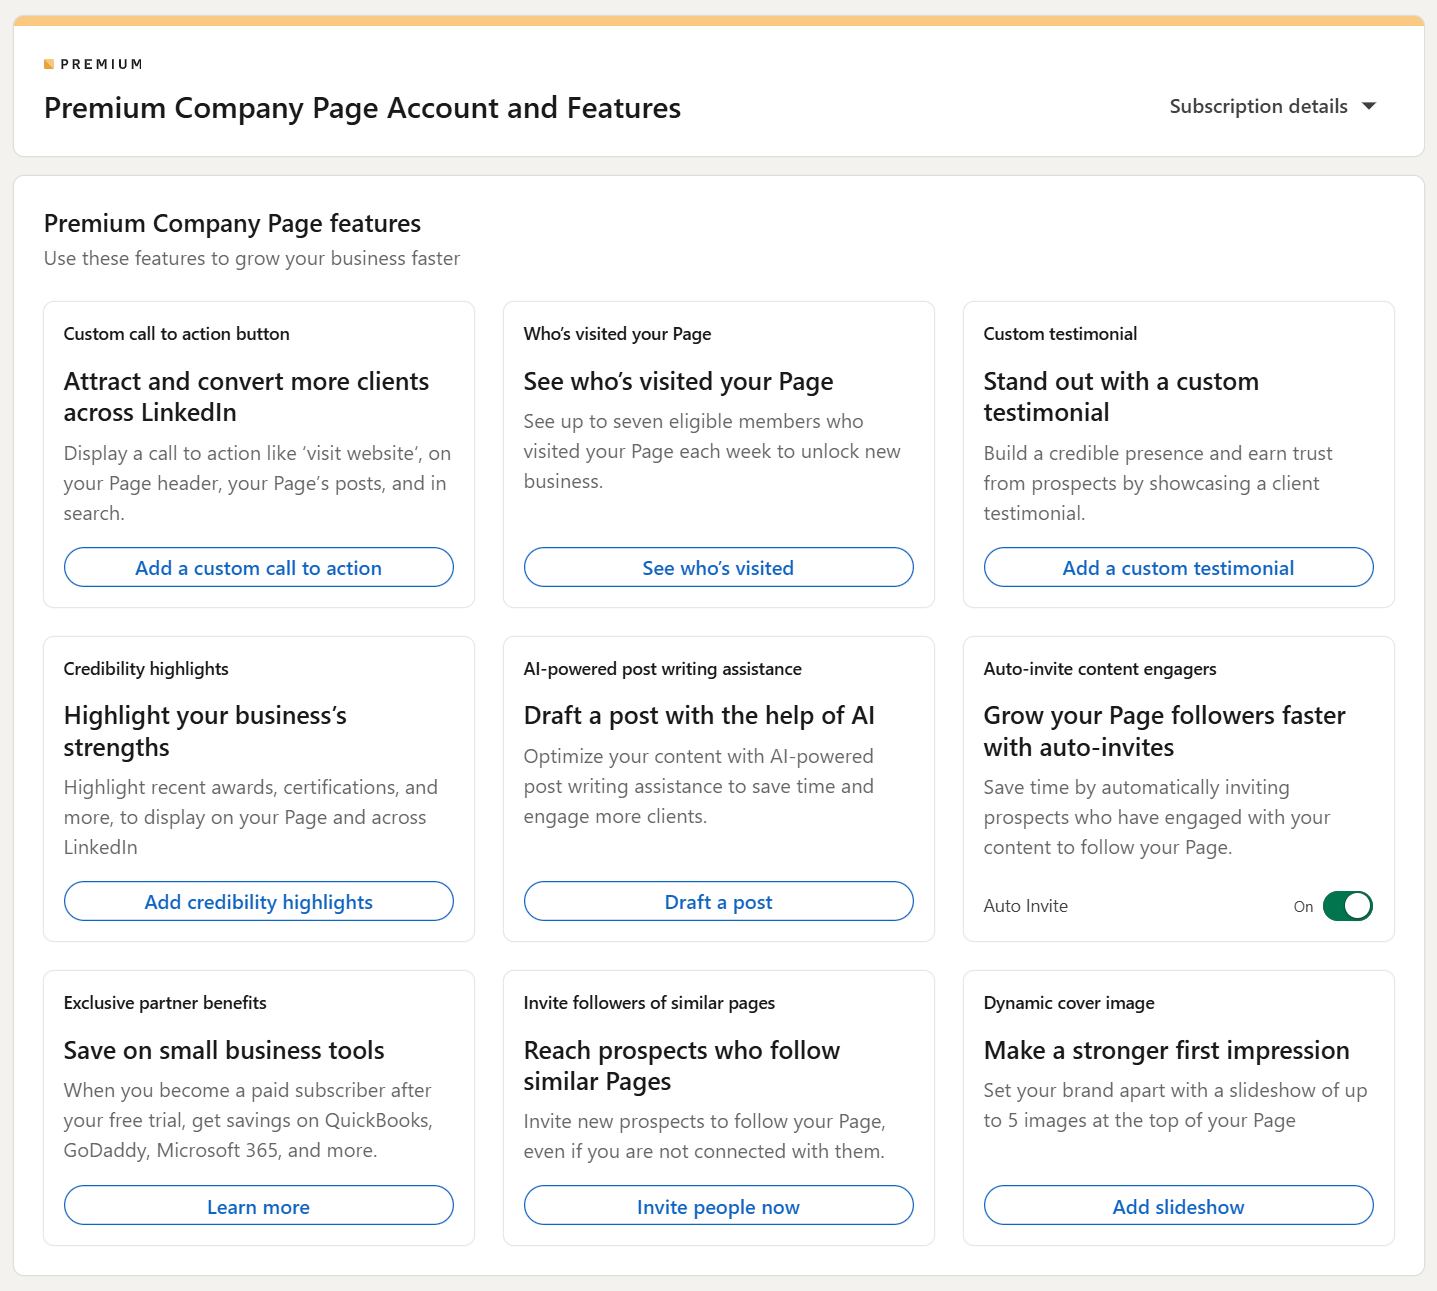The height and width of the screenshot is (1291, 1437).
Task: Click the Add slideshow button
Action: 1178,1207
